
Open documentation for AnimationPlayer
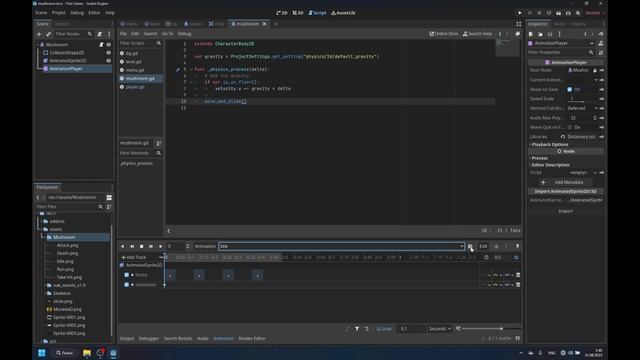coord(601,43)
